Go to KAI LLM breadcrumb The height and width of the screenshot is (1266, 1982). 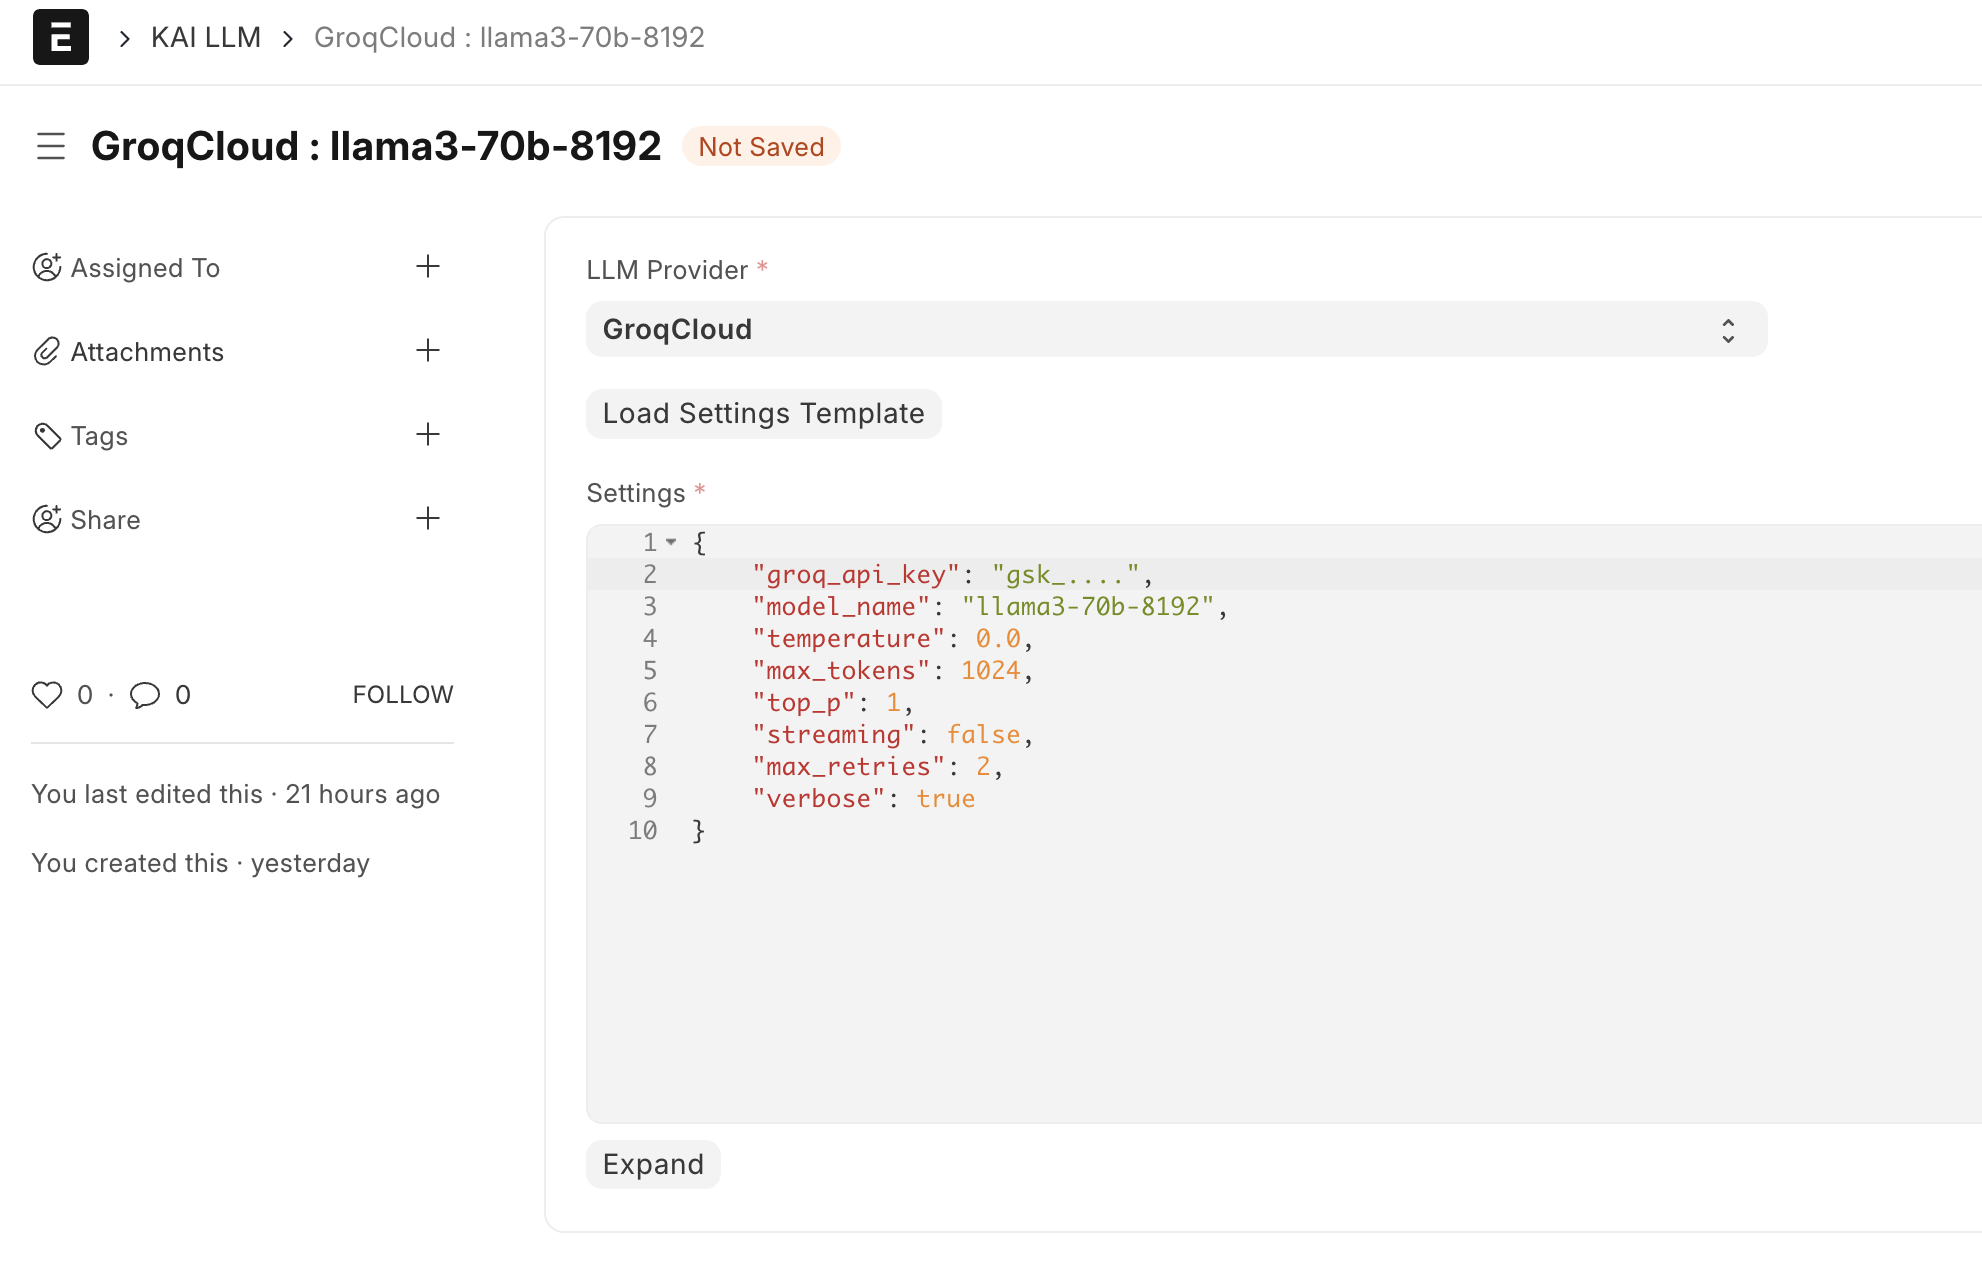206,38
